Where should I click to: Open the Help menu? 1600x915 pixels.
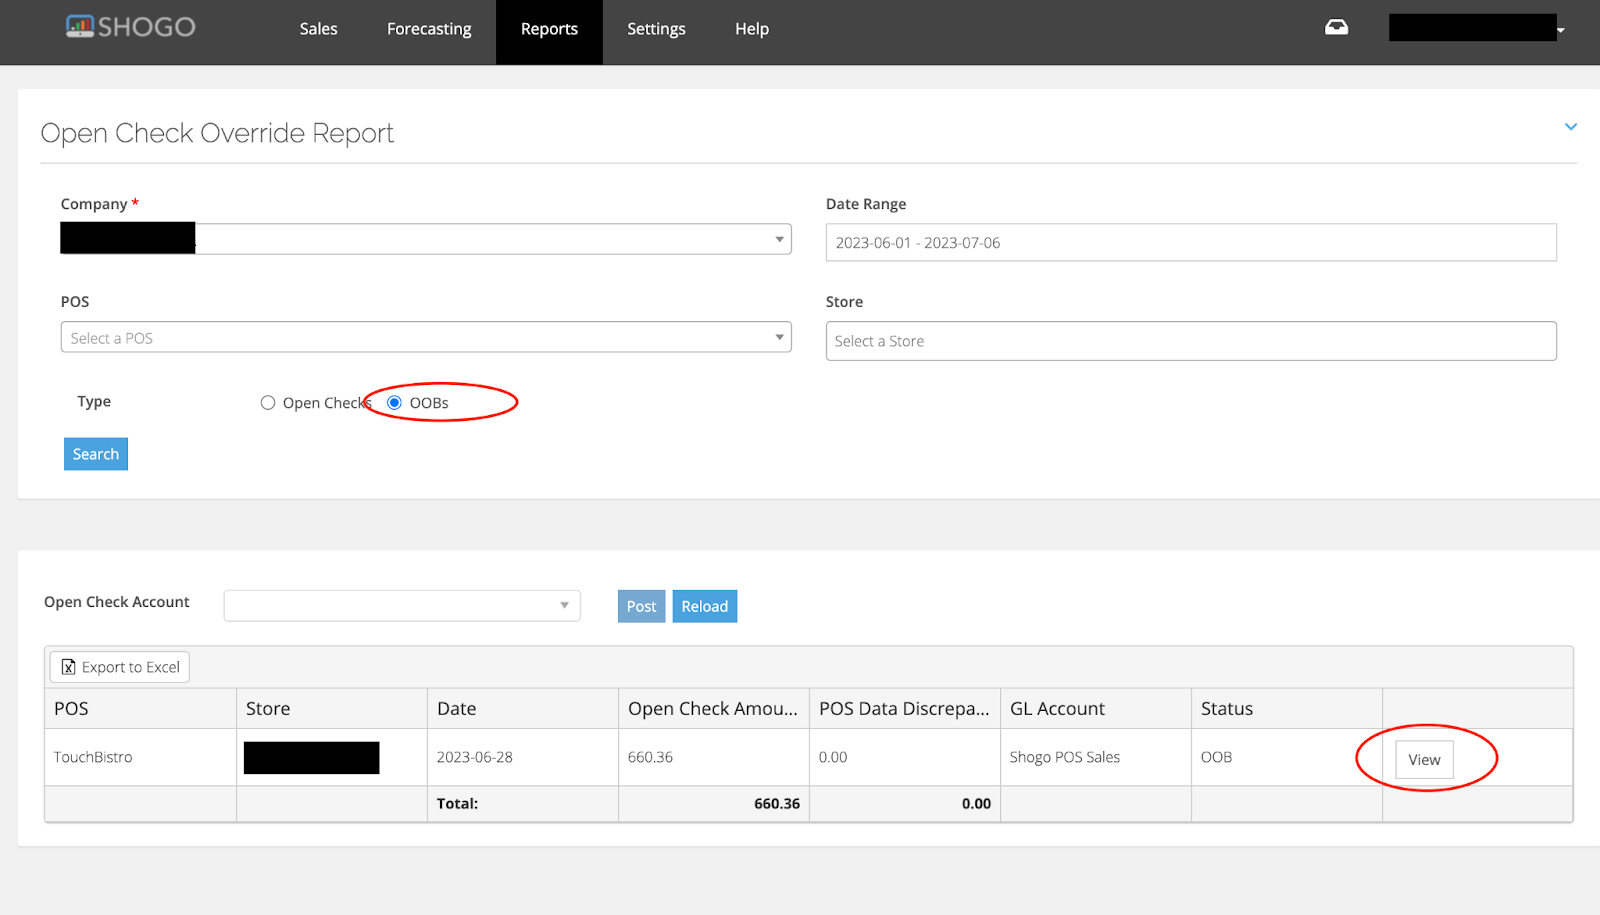tap(752, 29)
